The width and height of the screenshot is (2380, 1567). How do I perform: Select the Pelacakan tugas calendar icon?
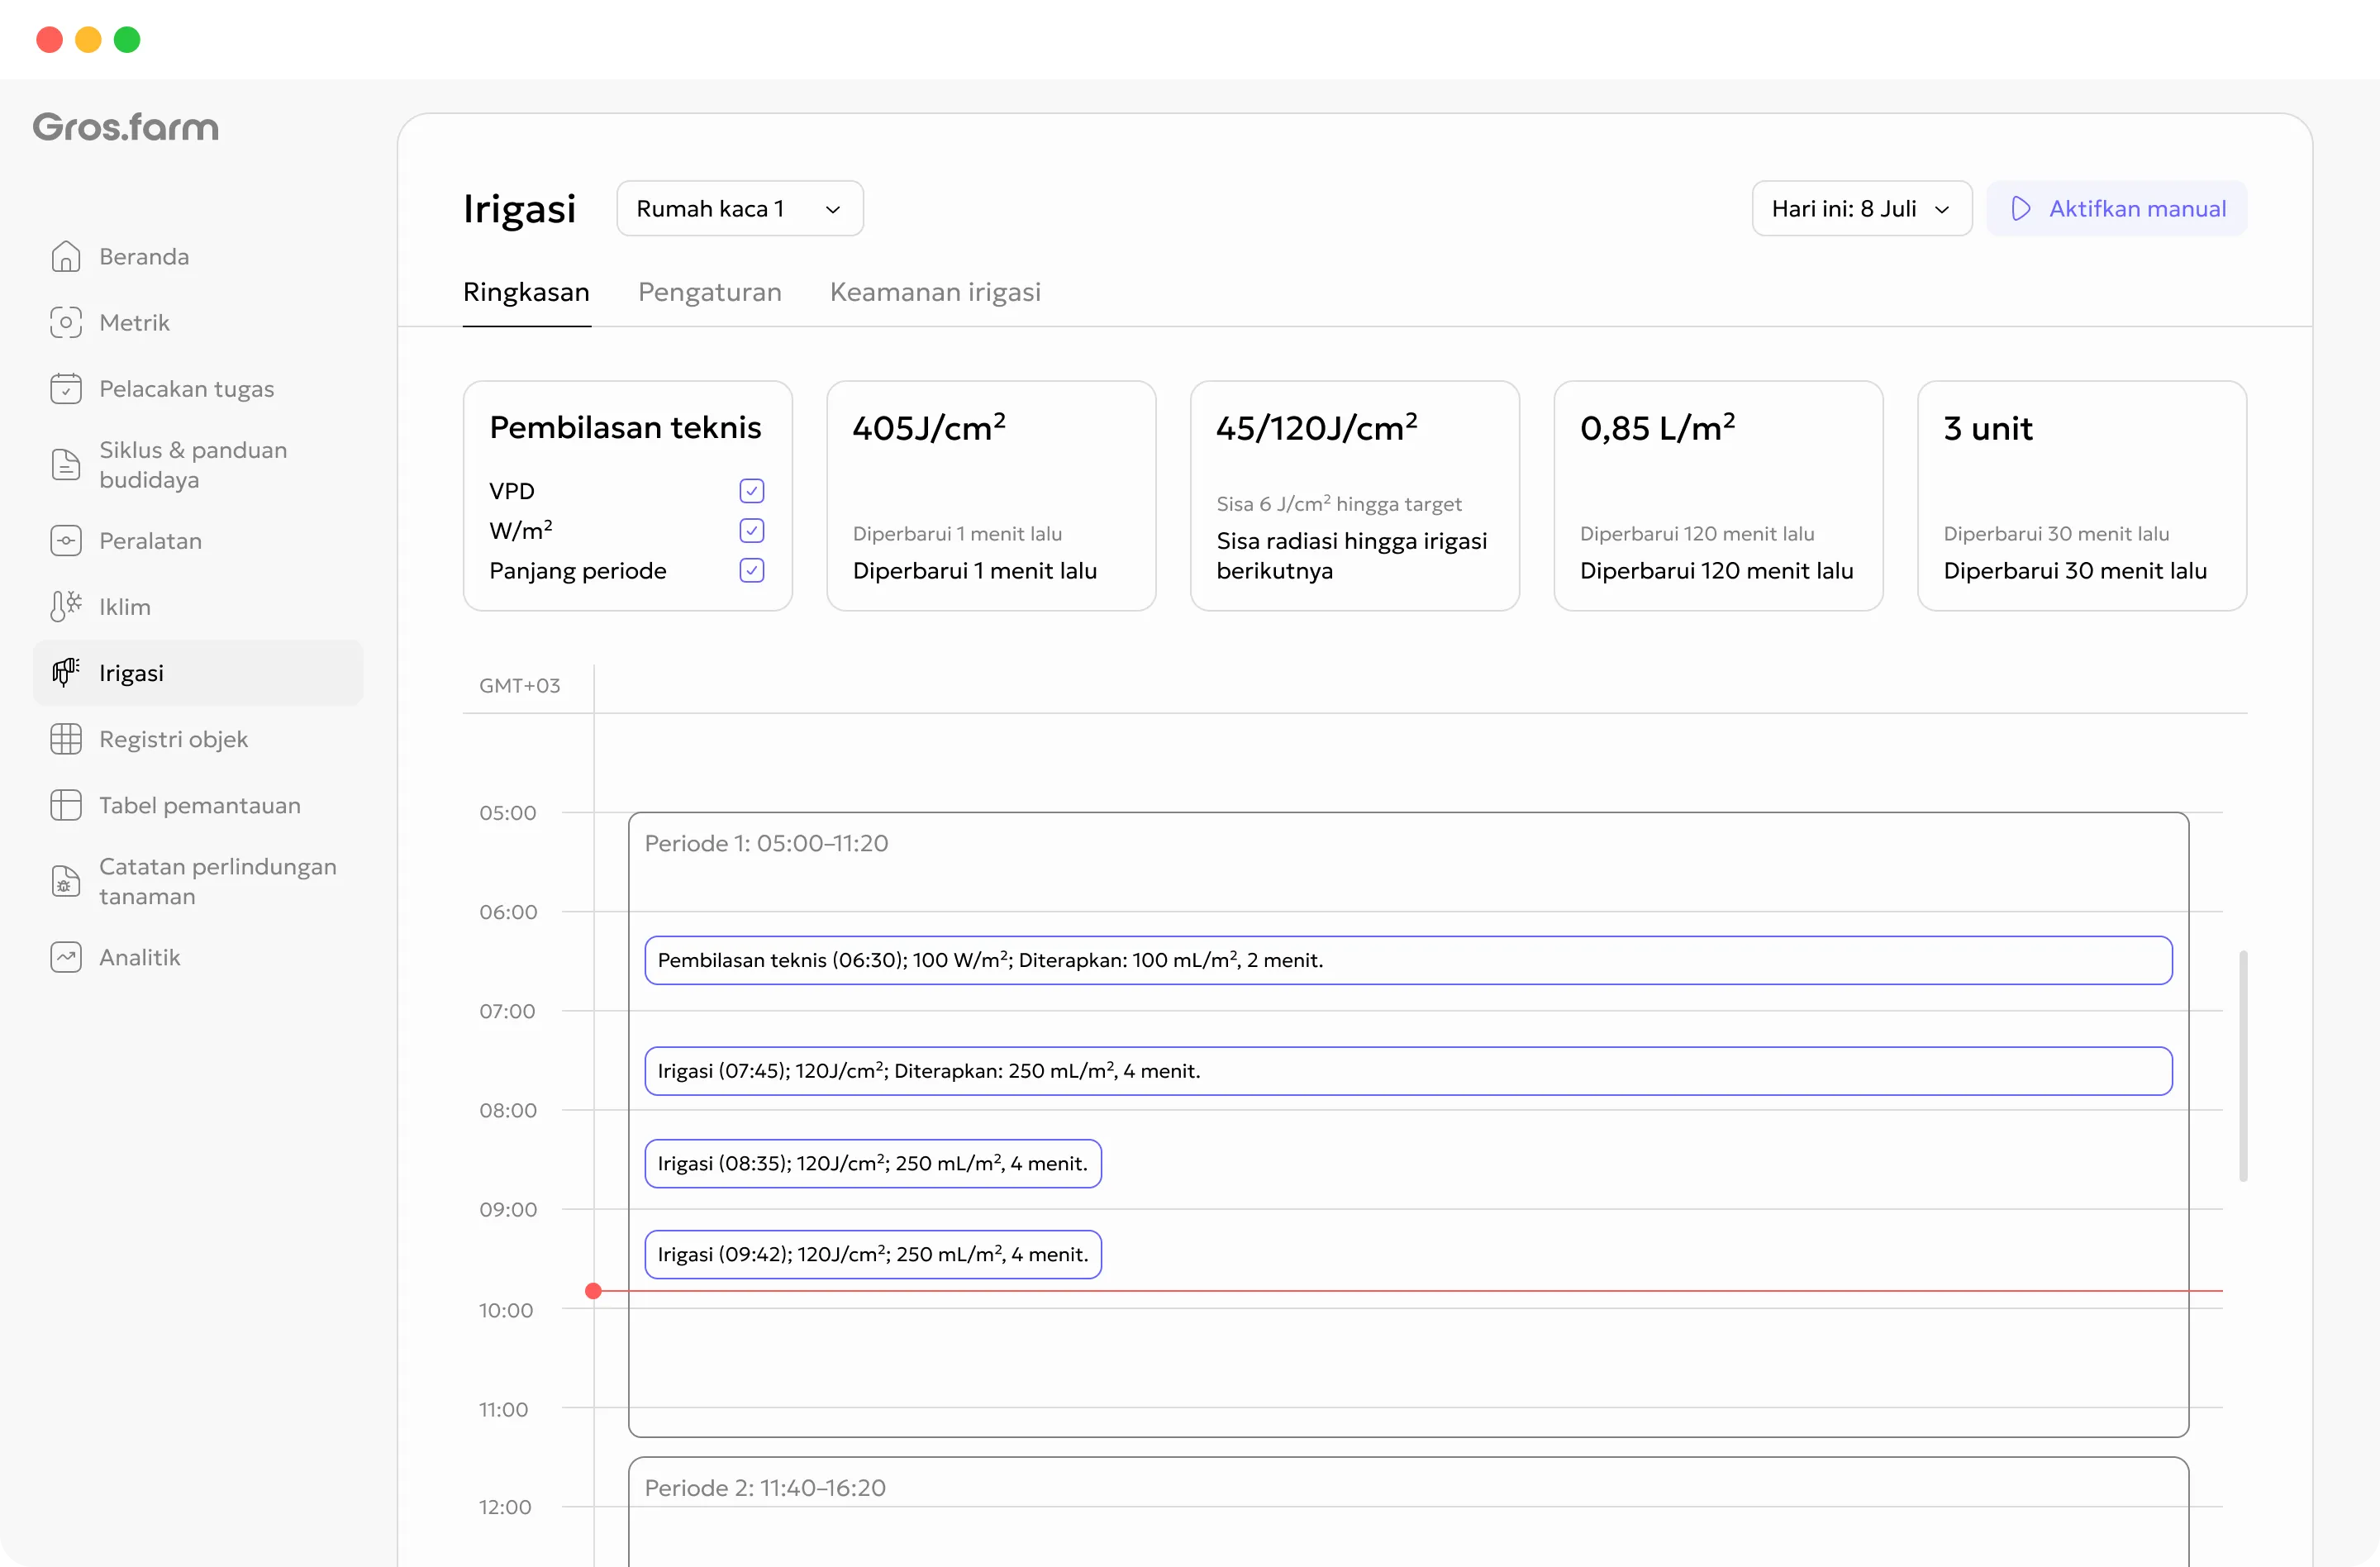point(66,388)
